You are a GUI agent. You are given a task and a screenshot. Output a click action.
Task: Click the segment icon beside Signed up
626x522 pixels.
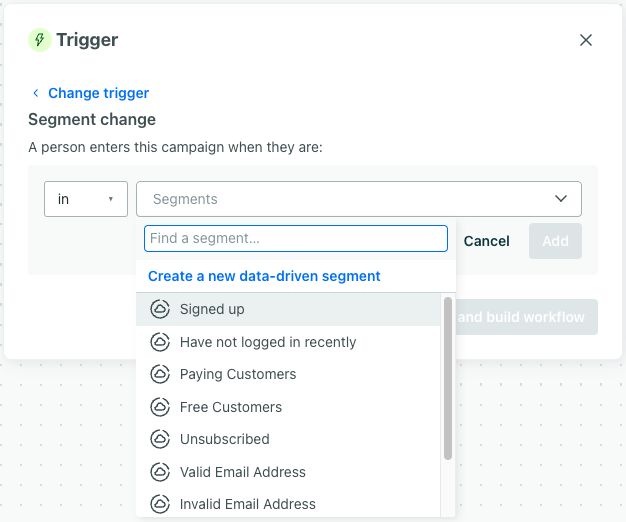(x=159, y=309)
